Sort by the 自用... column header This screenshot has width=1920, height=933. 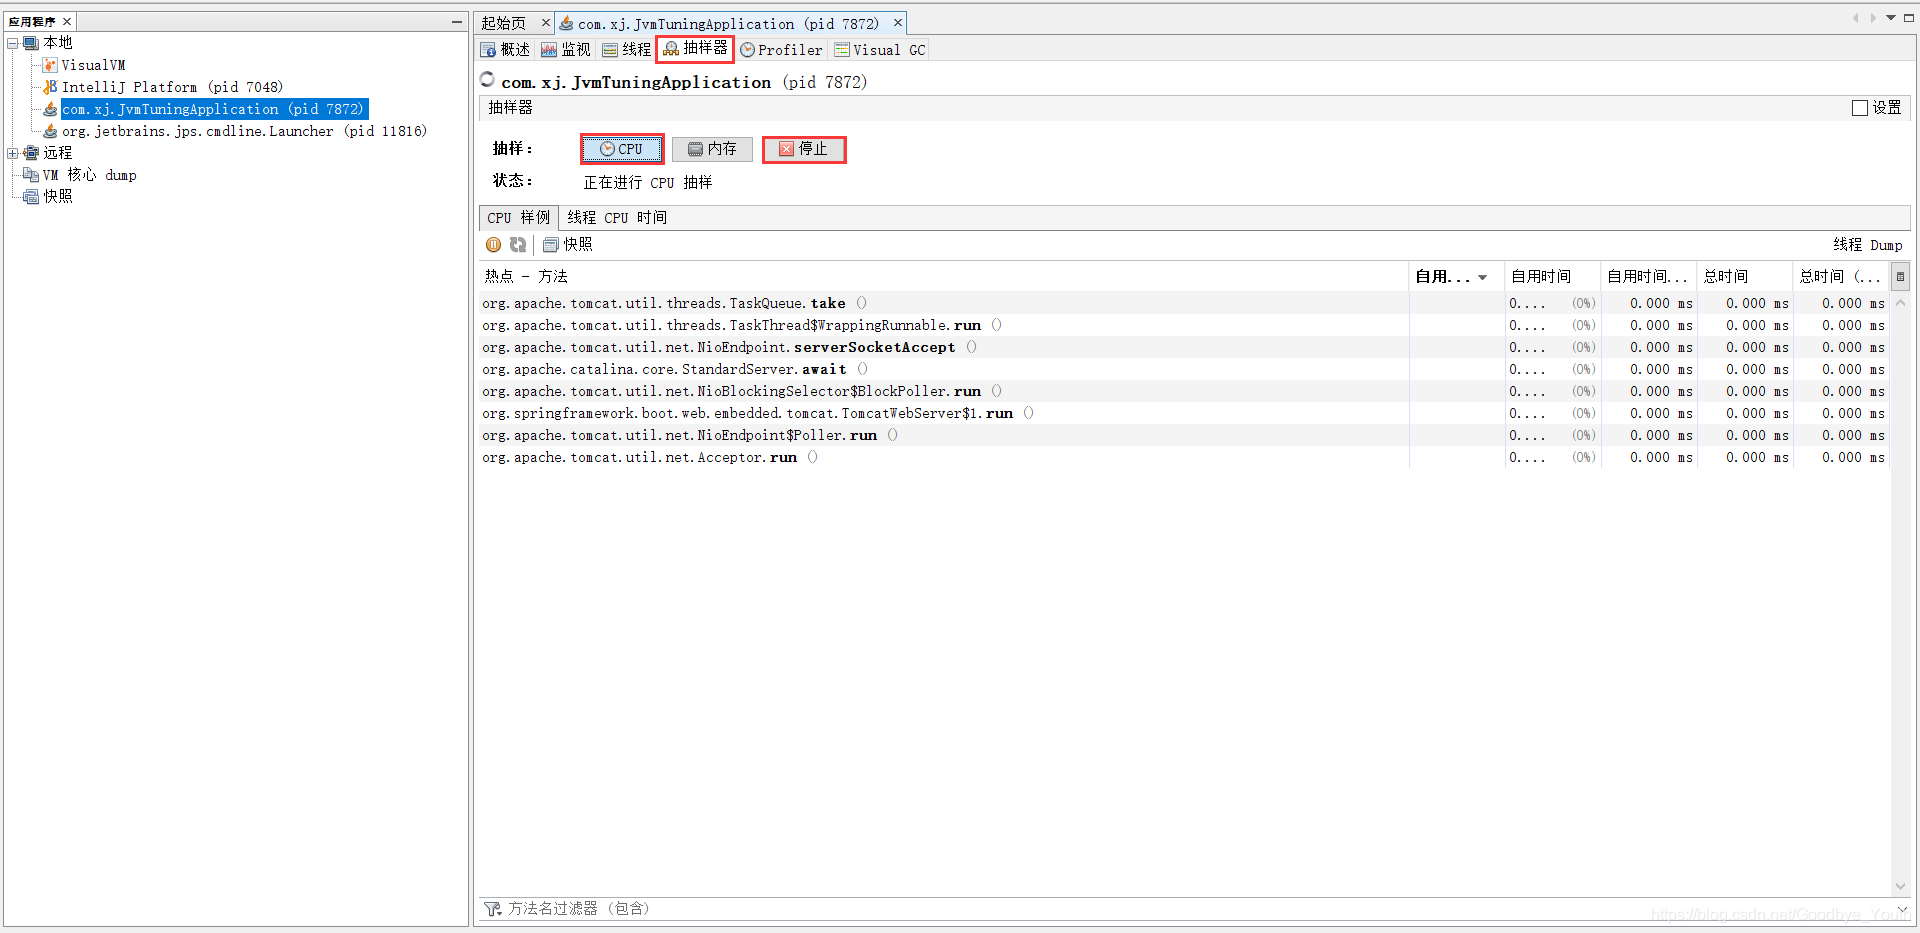coord(1456,277)
